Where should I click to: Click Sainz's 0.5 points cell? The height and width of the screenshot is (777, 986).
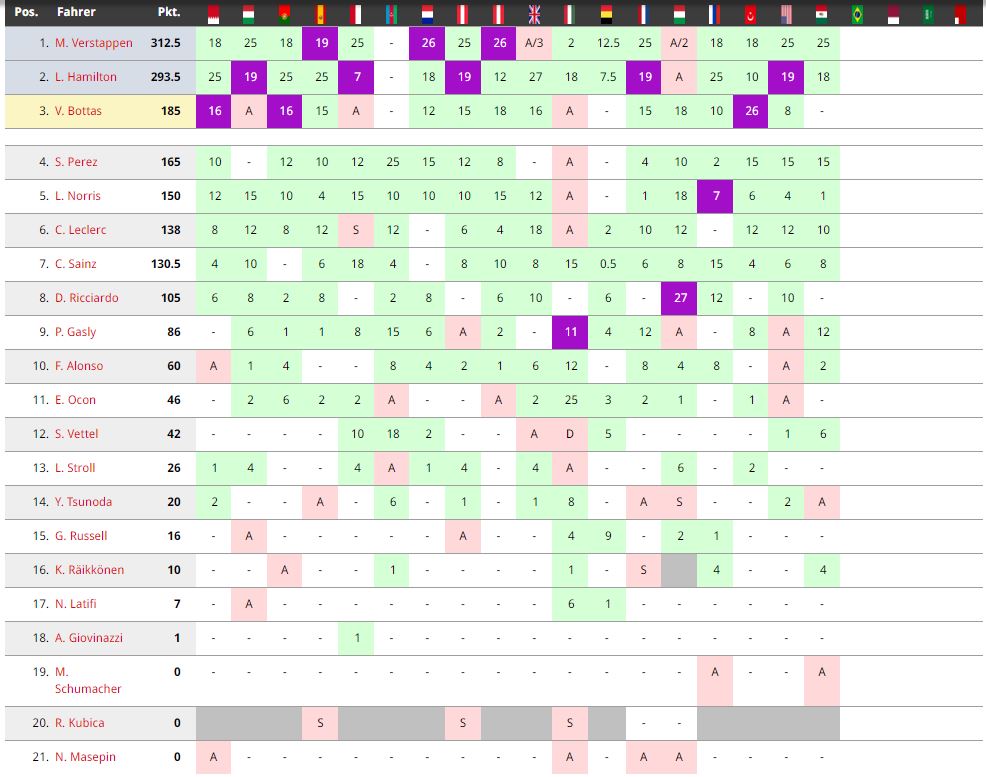607,264
